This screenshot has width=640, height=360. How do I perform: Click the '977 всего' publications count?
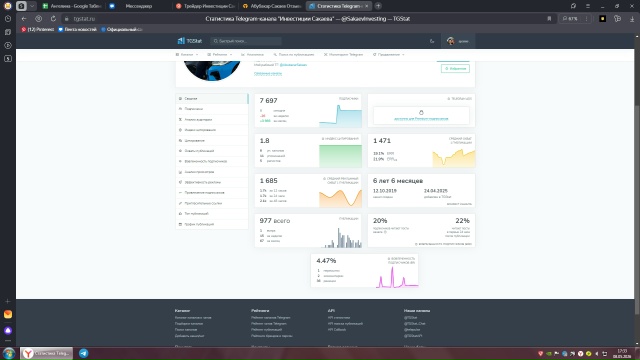(x=275, y=221)
